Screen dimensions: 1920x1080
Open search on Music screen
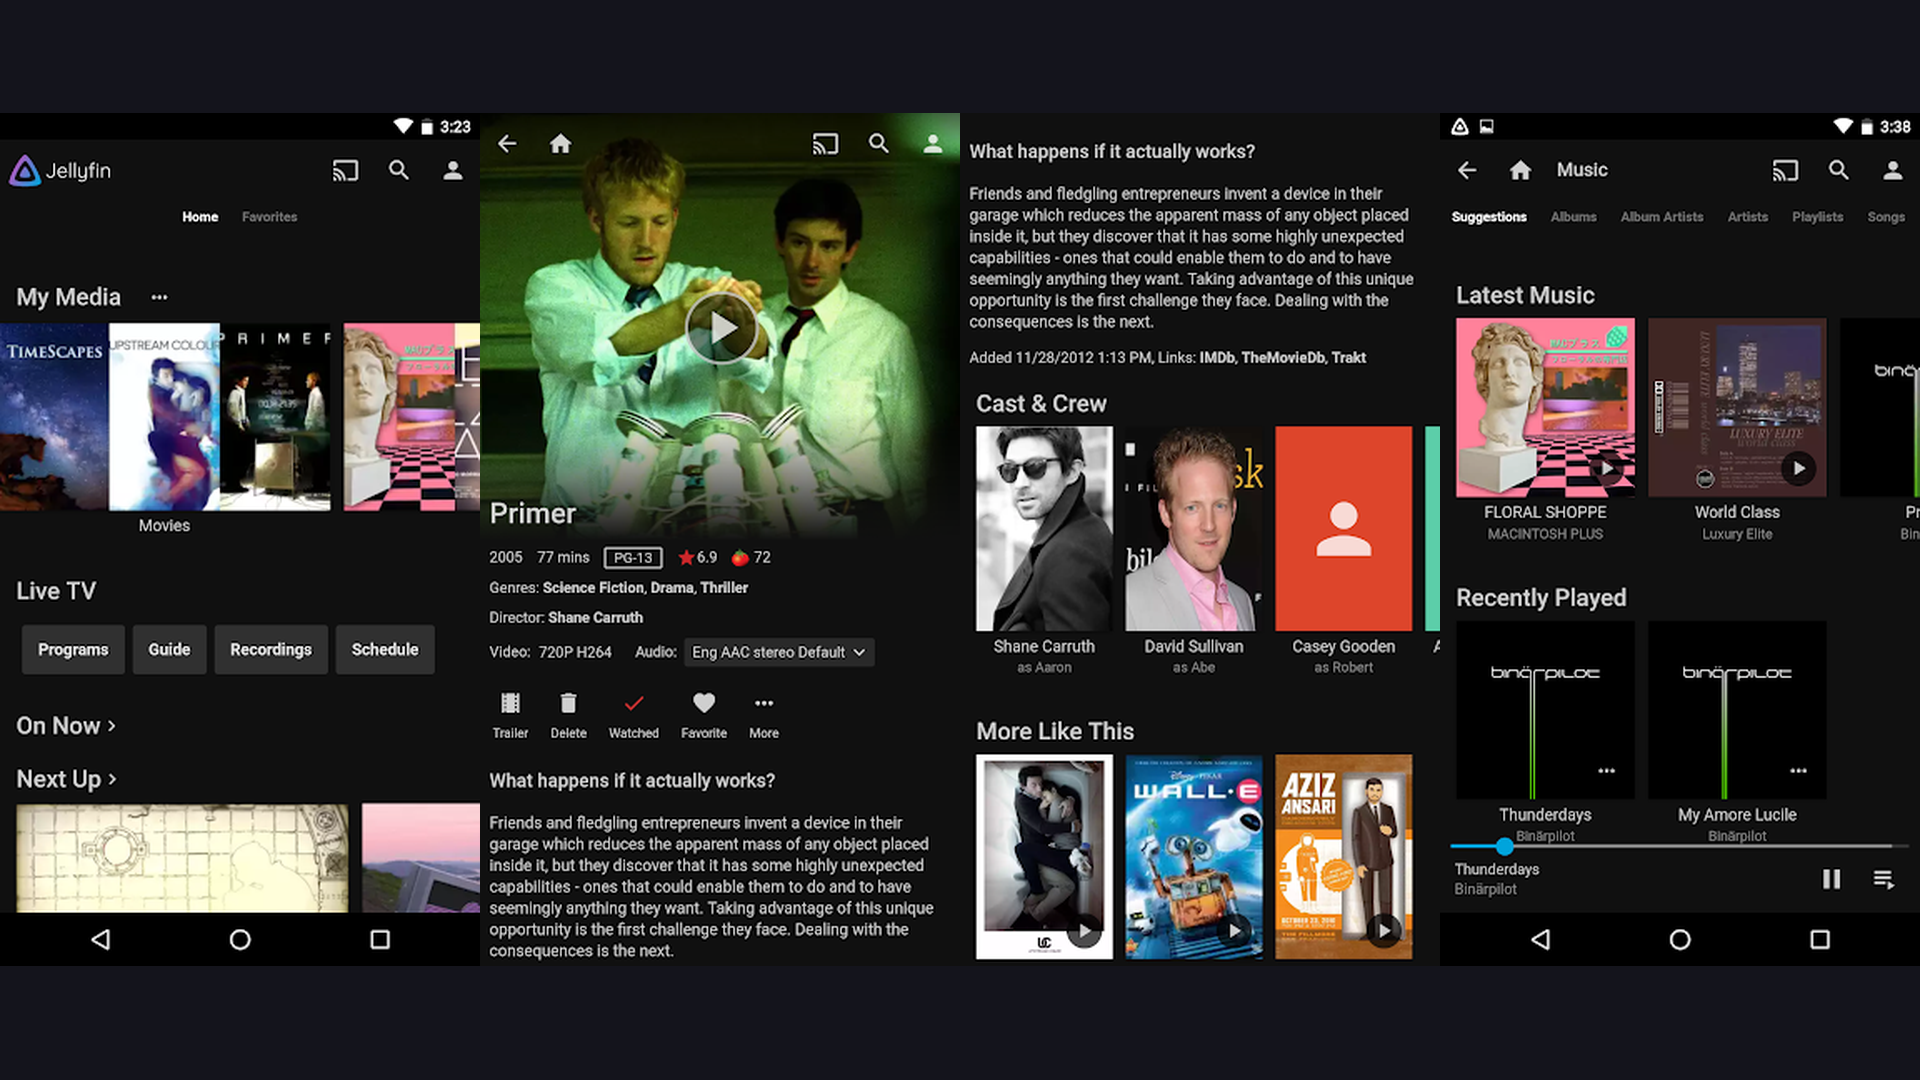[x=1839, y=170]
